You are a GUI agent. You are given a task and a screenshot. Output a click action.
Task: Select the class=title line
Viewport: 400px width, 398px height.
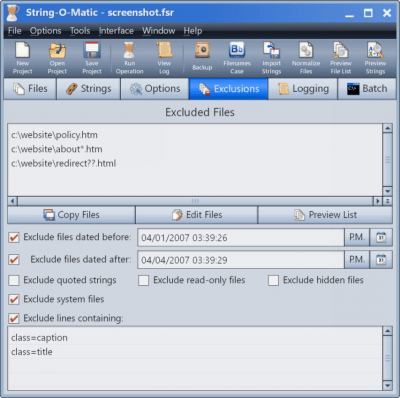32,352
